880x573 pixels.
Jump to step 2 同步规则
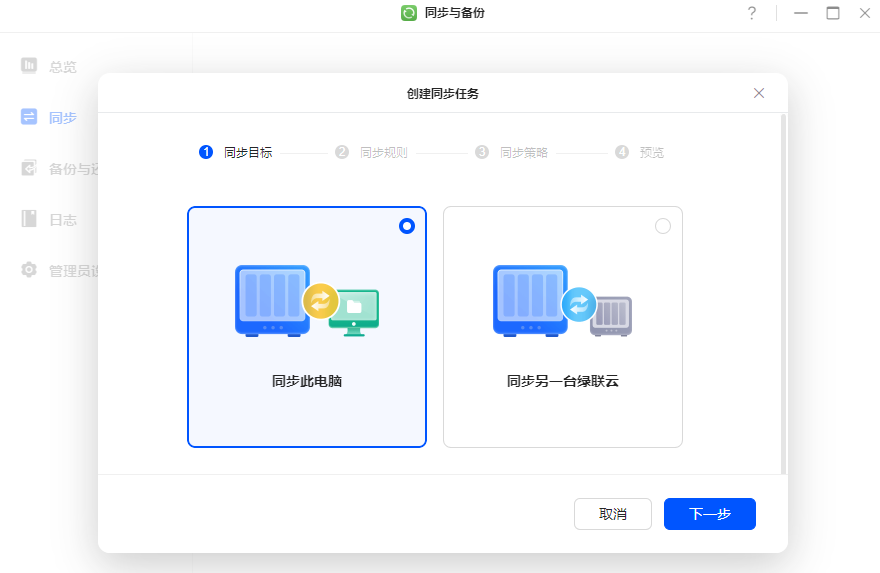click(x=372, y=153)
